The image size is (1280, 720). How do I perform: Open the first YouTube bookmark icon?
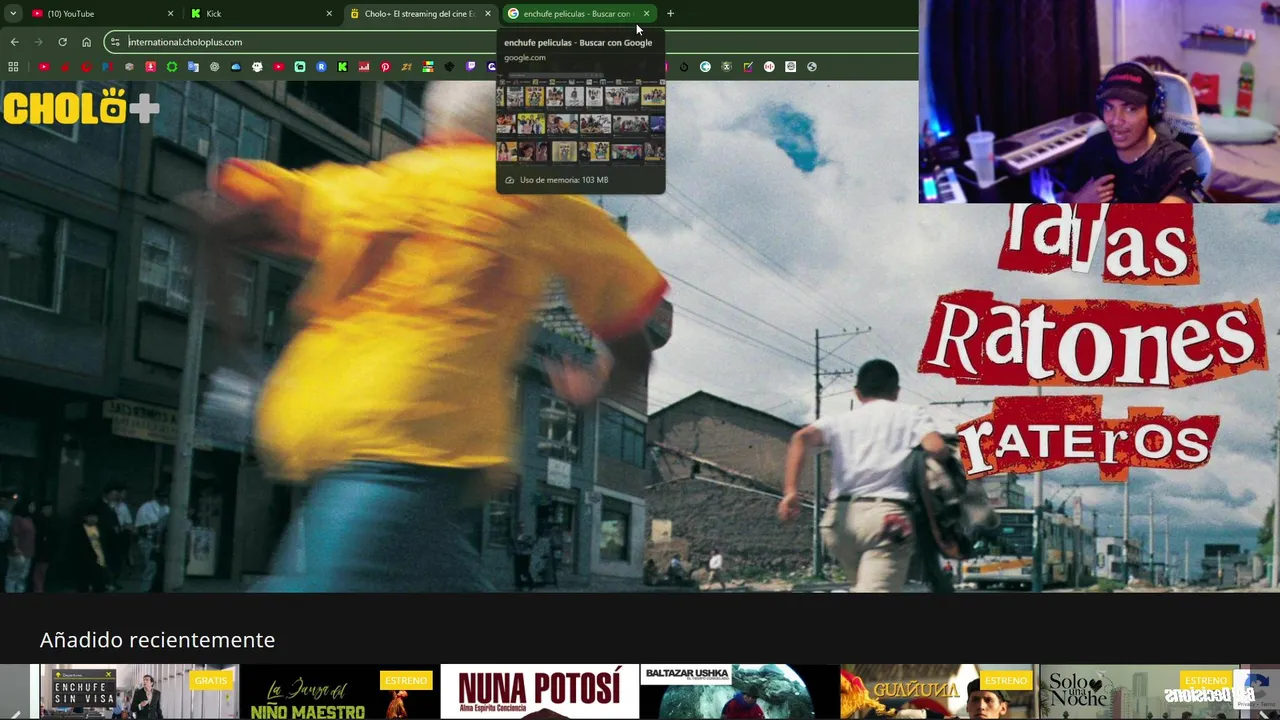pyautogui.click(x=44, y=67)
